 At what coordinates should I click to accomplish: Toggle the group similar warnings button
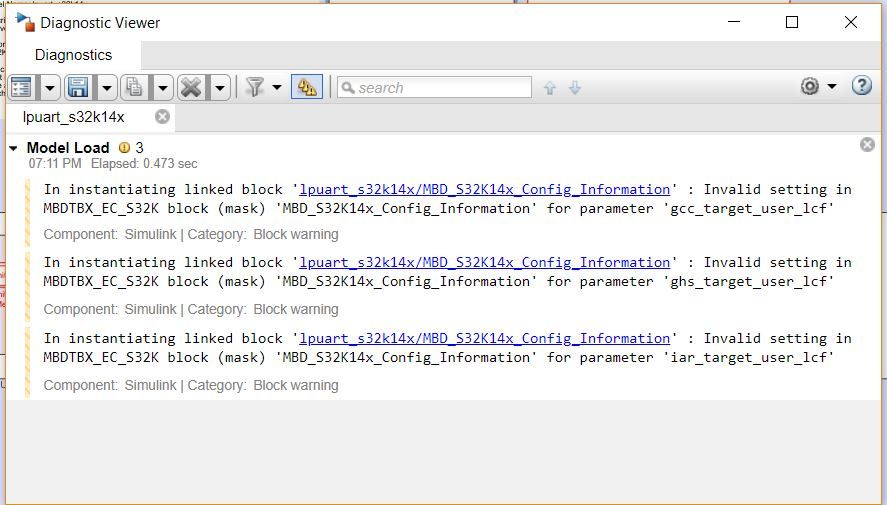pyautogui.click(x=307, y=87)
